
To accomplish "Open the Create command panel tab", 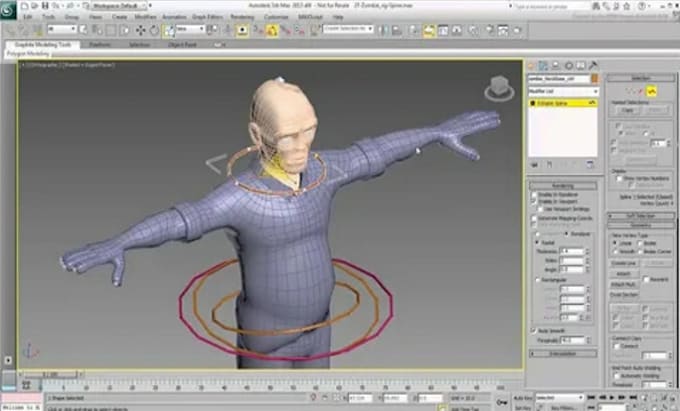I will [x=531, y=65].
